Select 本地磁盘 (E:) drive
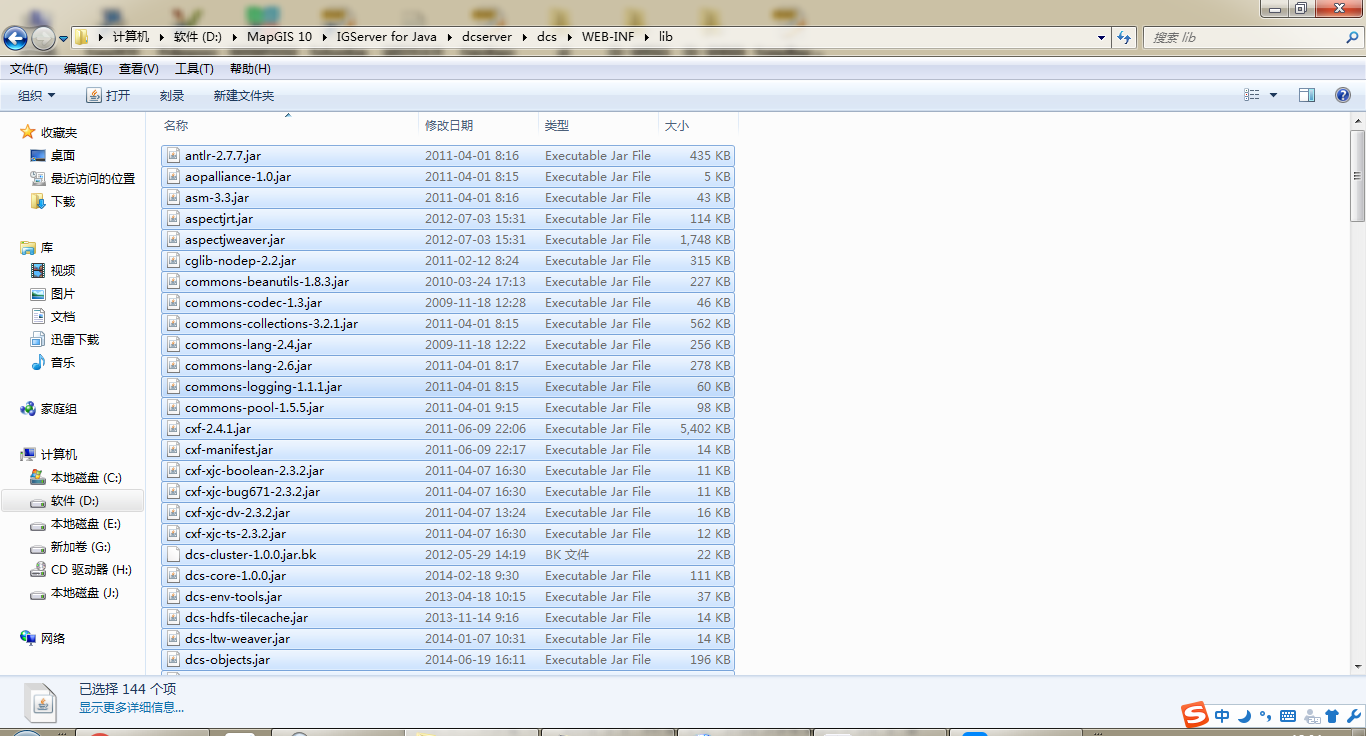The image size is (1366, 736). (86, 523)
